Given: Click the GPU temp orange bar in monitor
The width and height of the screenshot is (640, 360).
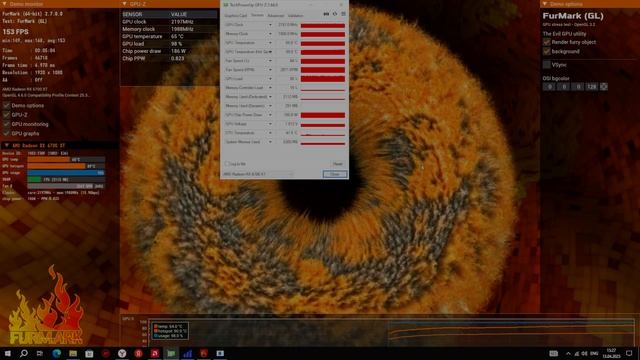Looking at the screenshot, I should pyautogui.click(x=49, y=160).
